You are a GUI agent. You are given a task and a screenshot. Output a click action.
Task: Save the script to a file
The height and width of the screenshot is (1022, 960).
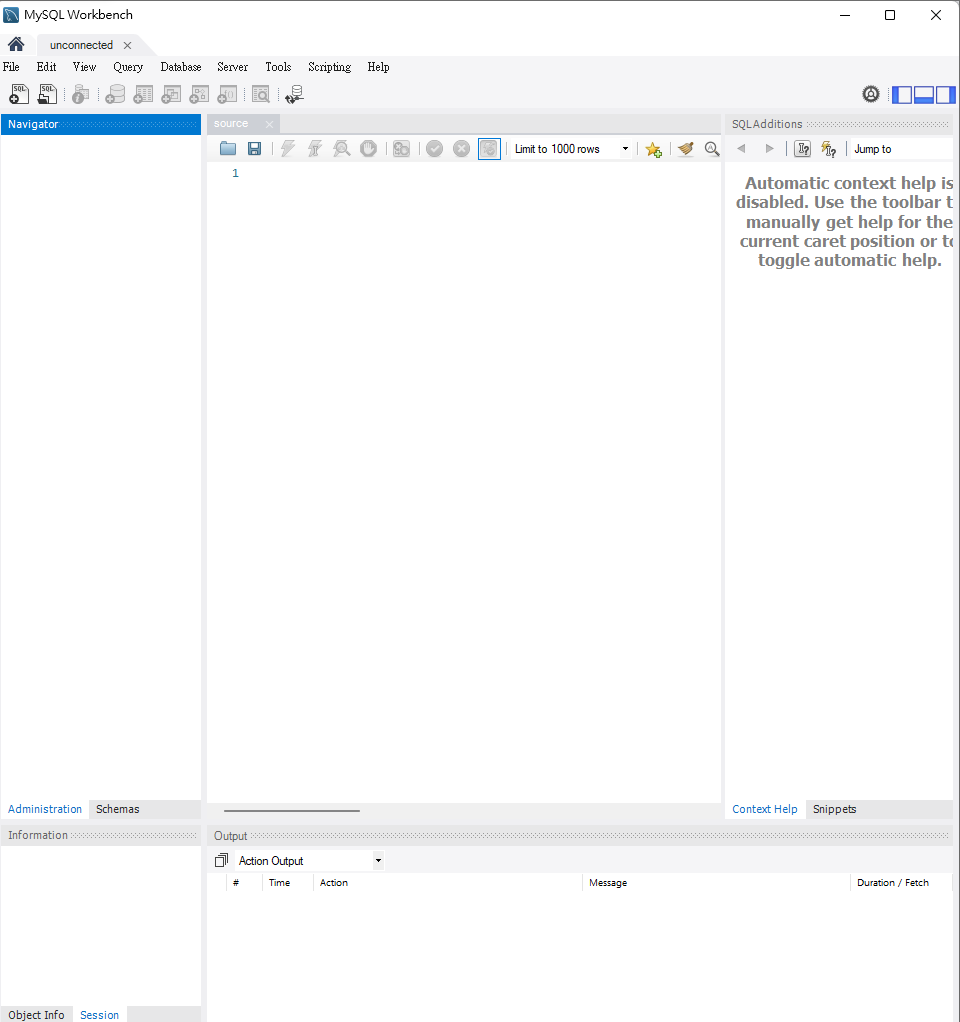coord(254,149)
